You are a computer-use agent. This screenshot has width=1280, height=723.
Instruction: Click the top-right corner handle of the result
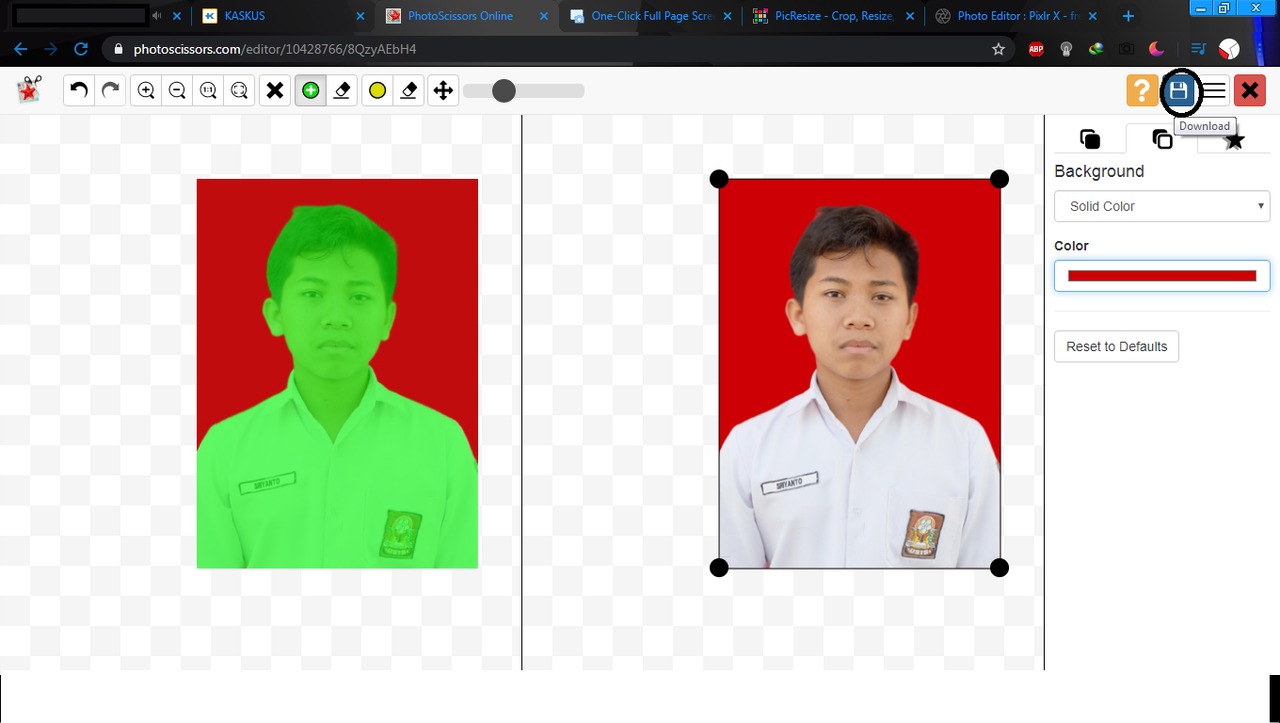999,179
